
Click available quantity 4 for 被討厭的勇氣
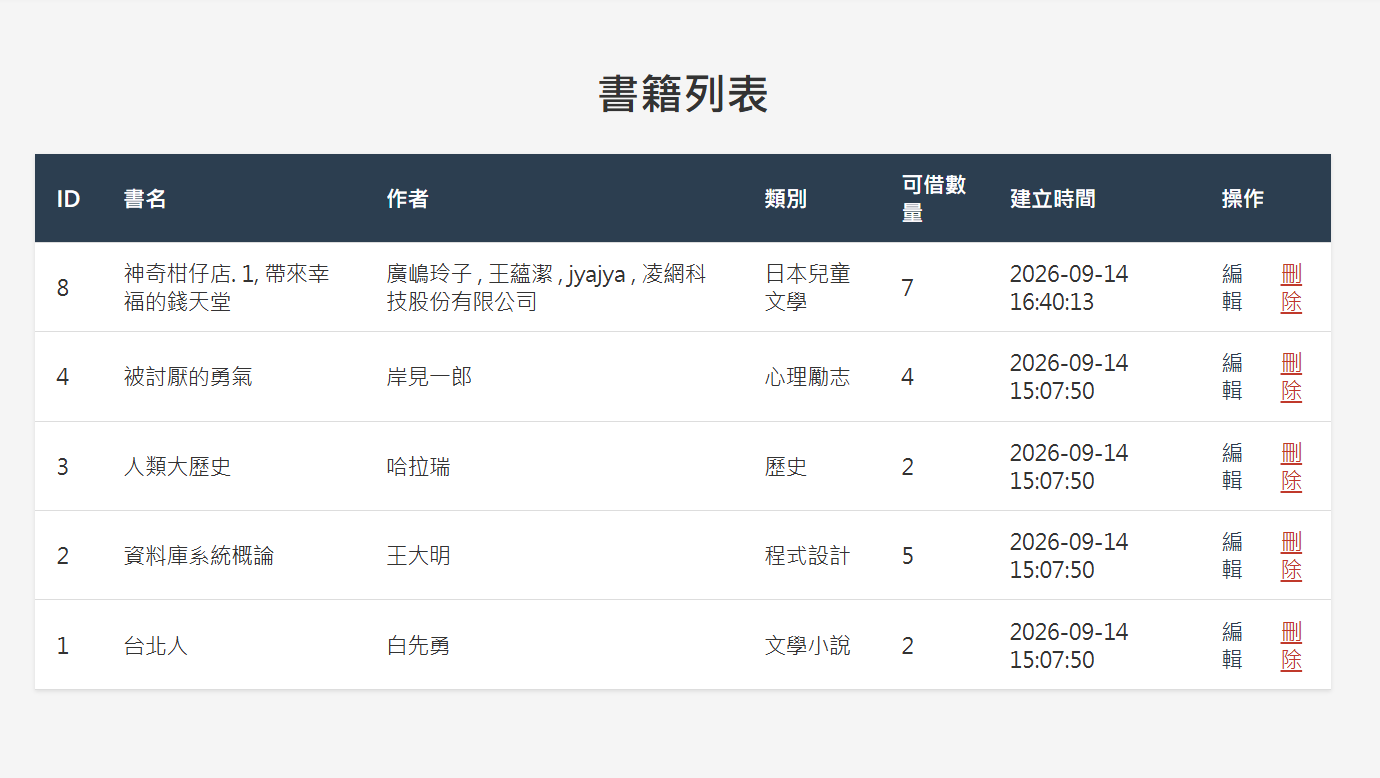pyautogui.click(x=907, y=377)
